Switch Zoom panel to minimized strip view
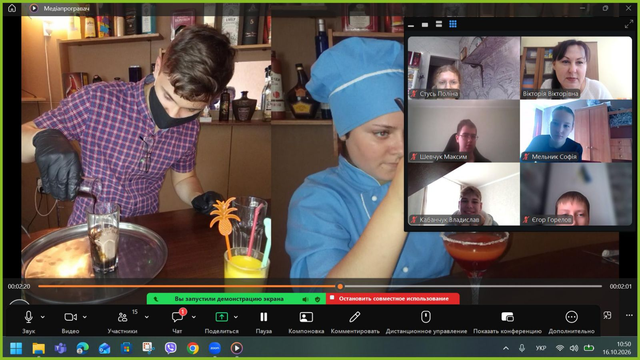This screenshot has height=360, width=640. 411,25
